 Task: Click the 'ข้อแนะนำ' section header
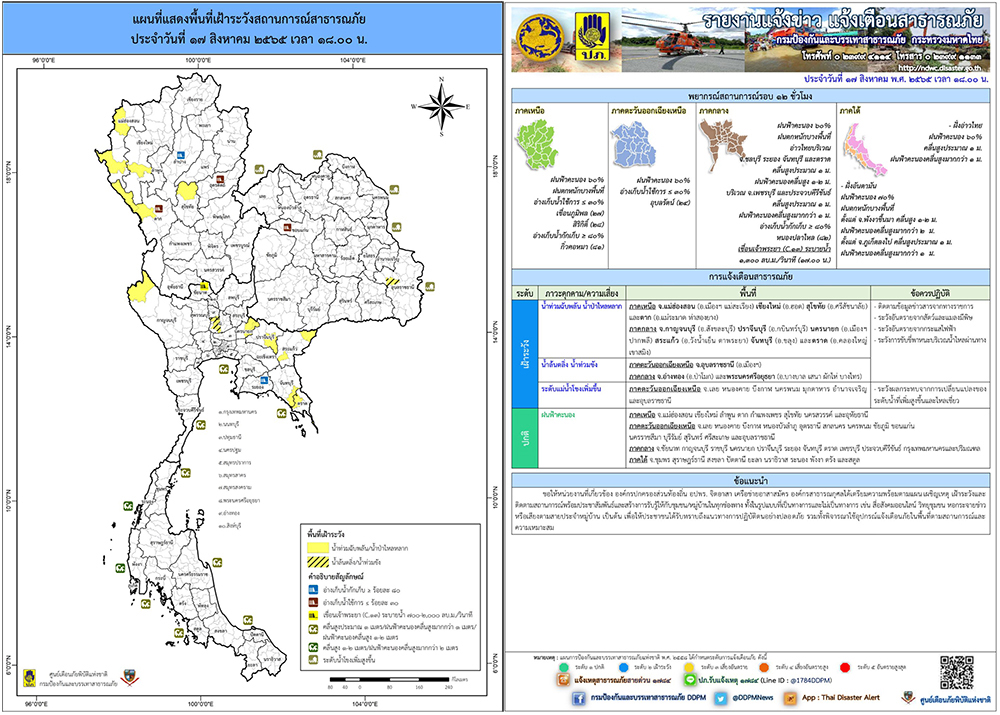[x=750, y=480]
